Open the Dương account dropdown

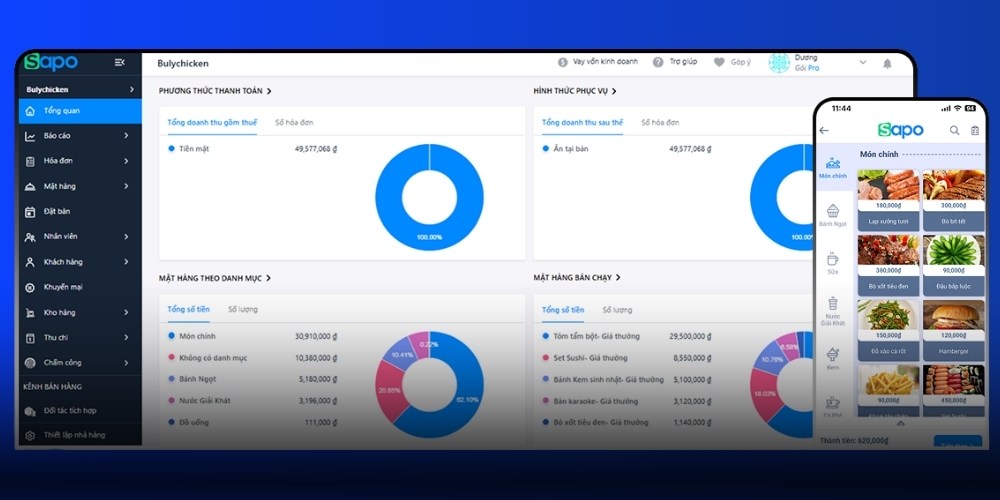point(862,62)
